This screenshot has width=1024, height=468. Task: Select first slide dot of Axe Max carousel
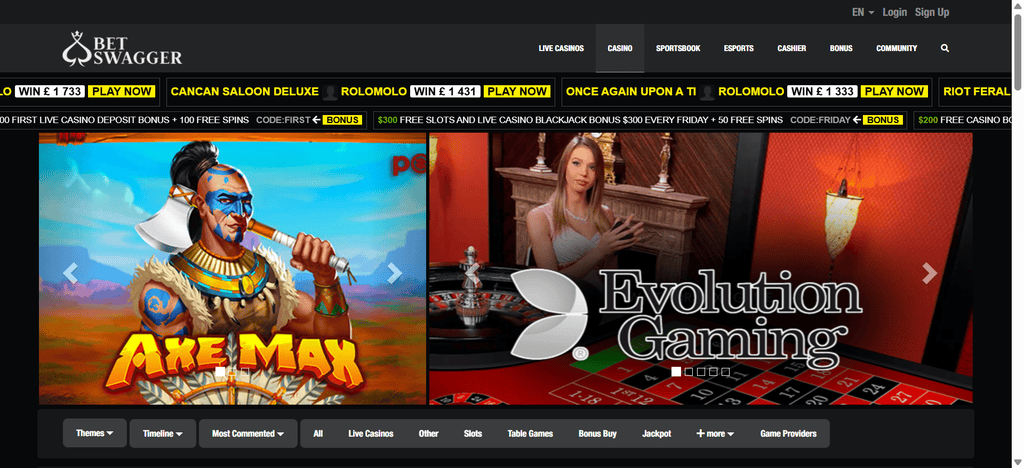pos(220,371)
